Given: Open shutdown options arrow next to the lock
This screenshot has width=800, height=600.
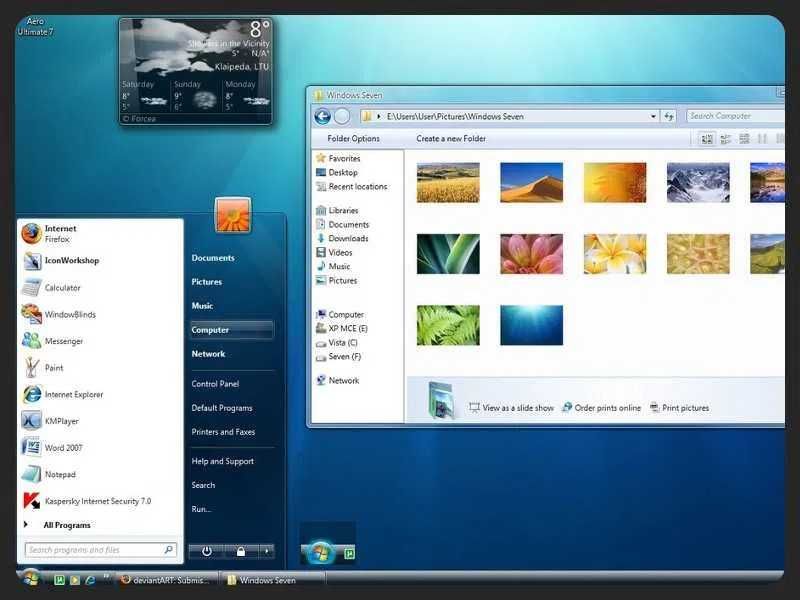Looking at the screenshot, I should [266, 551].
